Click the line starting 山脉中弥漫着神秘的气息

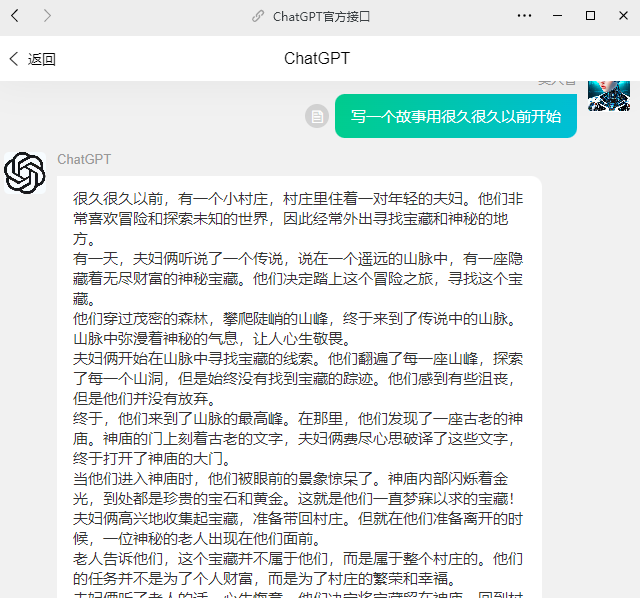coord(213,339)
